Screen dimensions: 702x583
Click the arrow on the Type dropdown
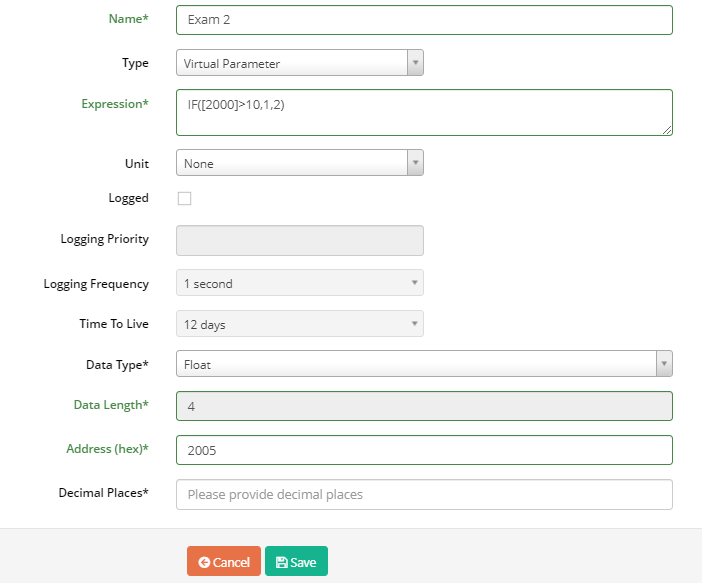[x=415, y=63]
